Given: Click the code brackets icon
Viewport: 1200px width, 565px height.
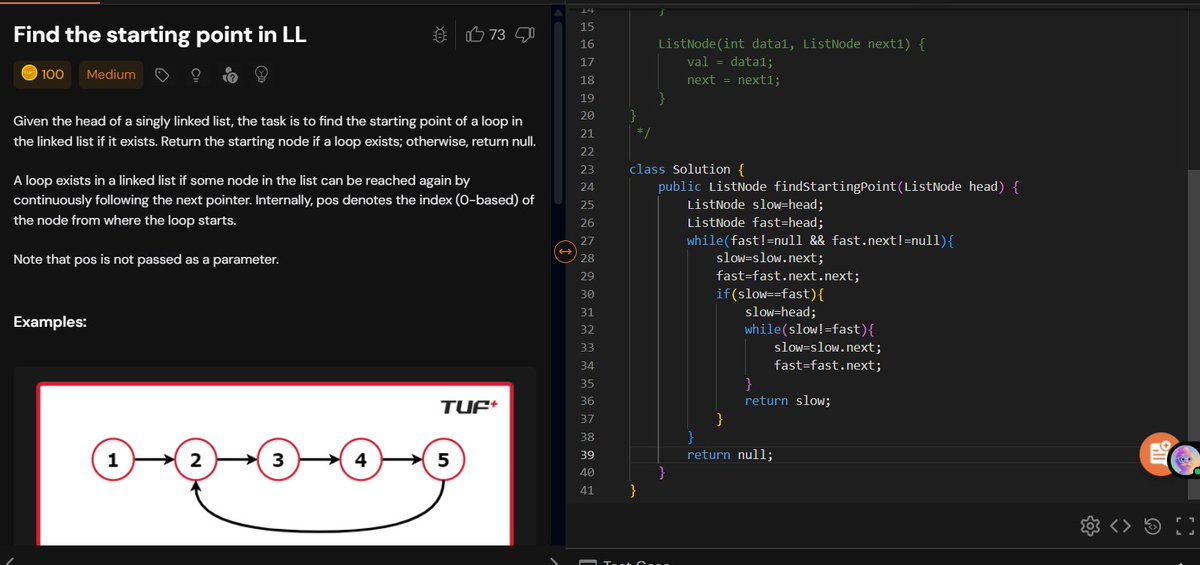Looking at the screenshot, I should coord(1121,525).
